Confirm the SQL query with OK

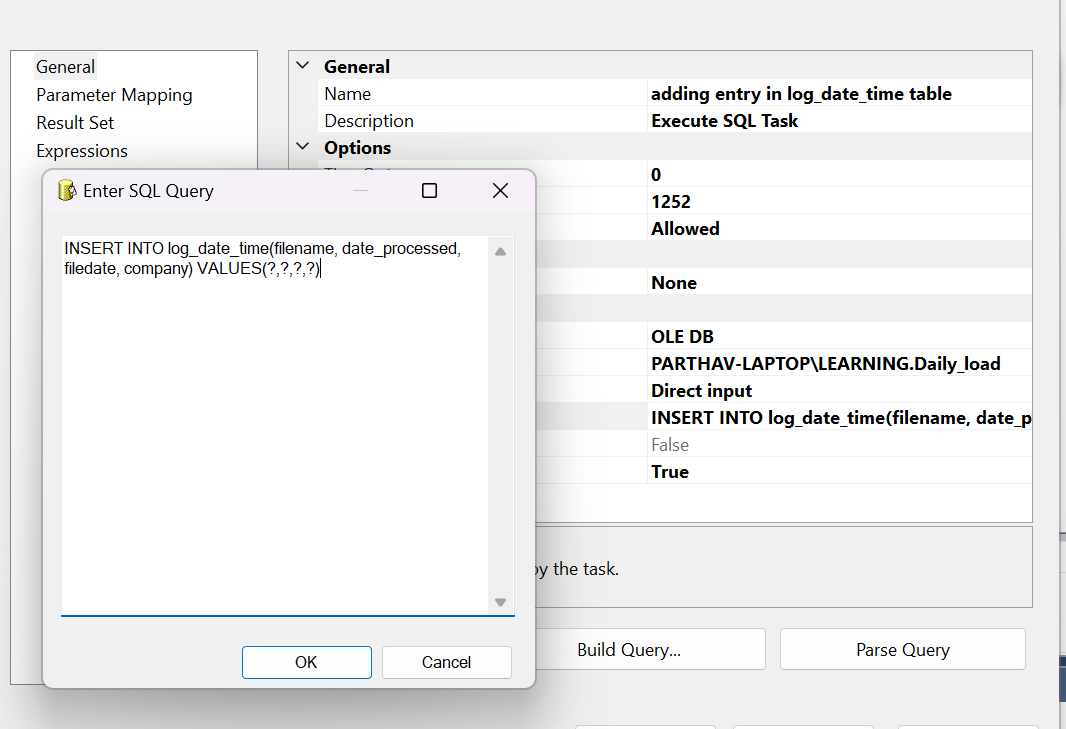(x=306, y=662)
